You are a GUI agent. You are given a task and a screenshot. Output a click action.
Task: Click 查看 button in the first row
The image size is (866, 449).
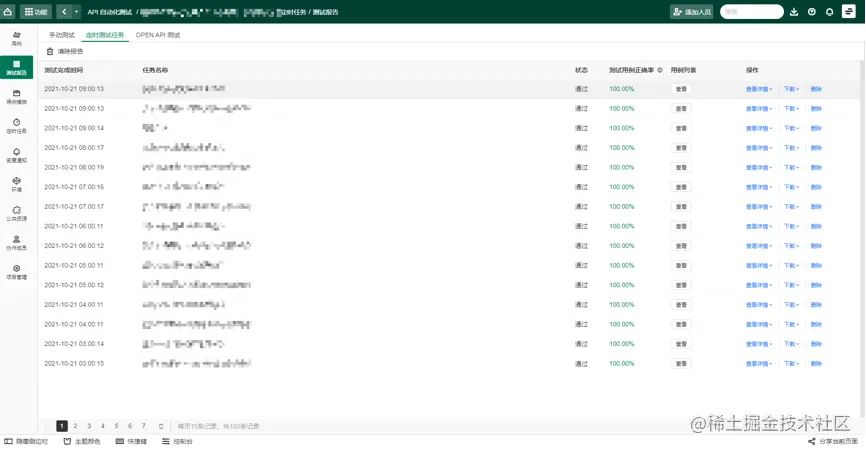681,89
